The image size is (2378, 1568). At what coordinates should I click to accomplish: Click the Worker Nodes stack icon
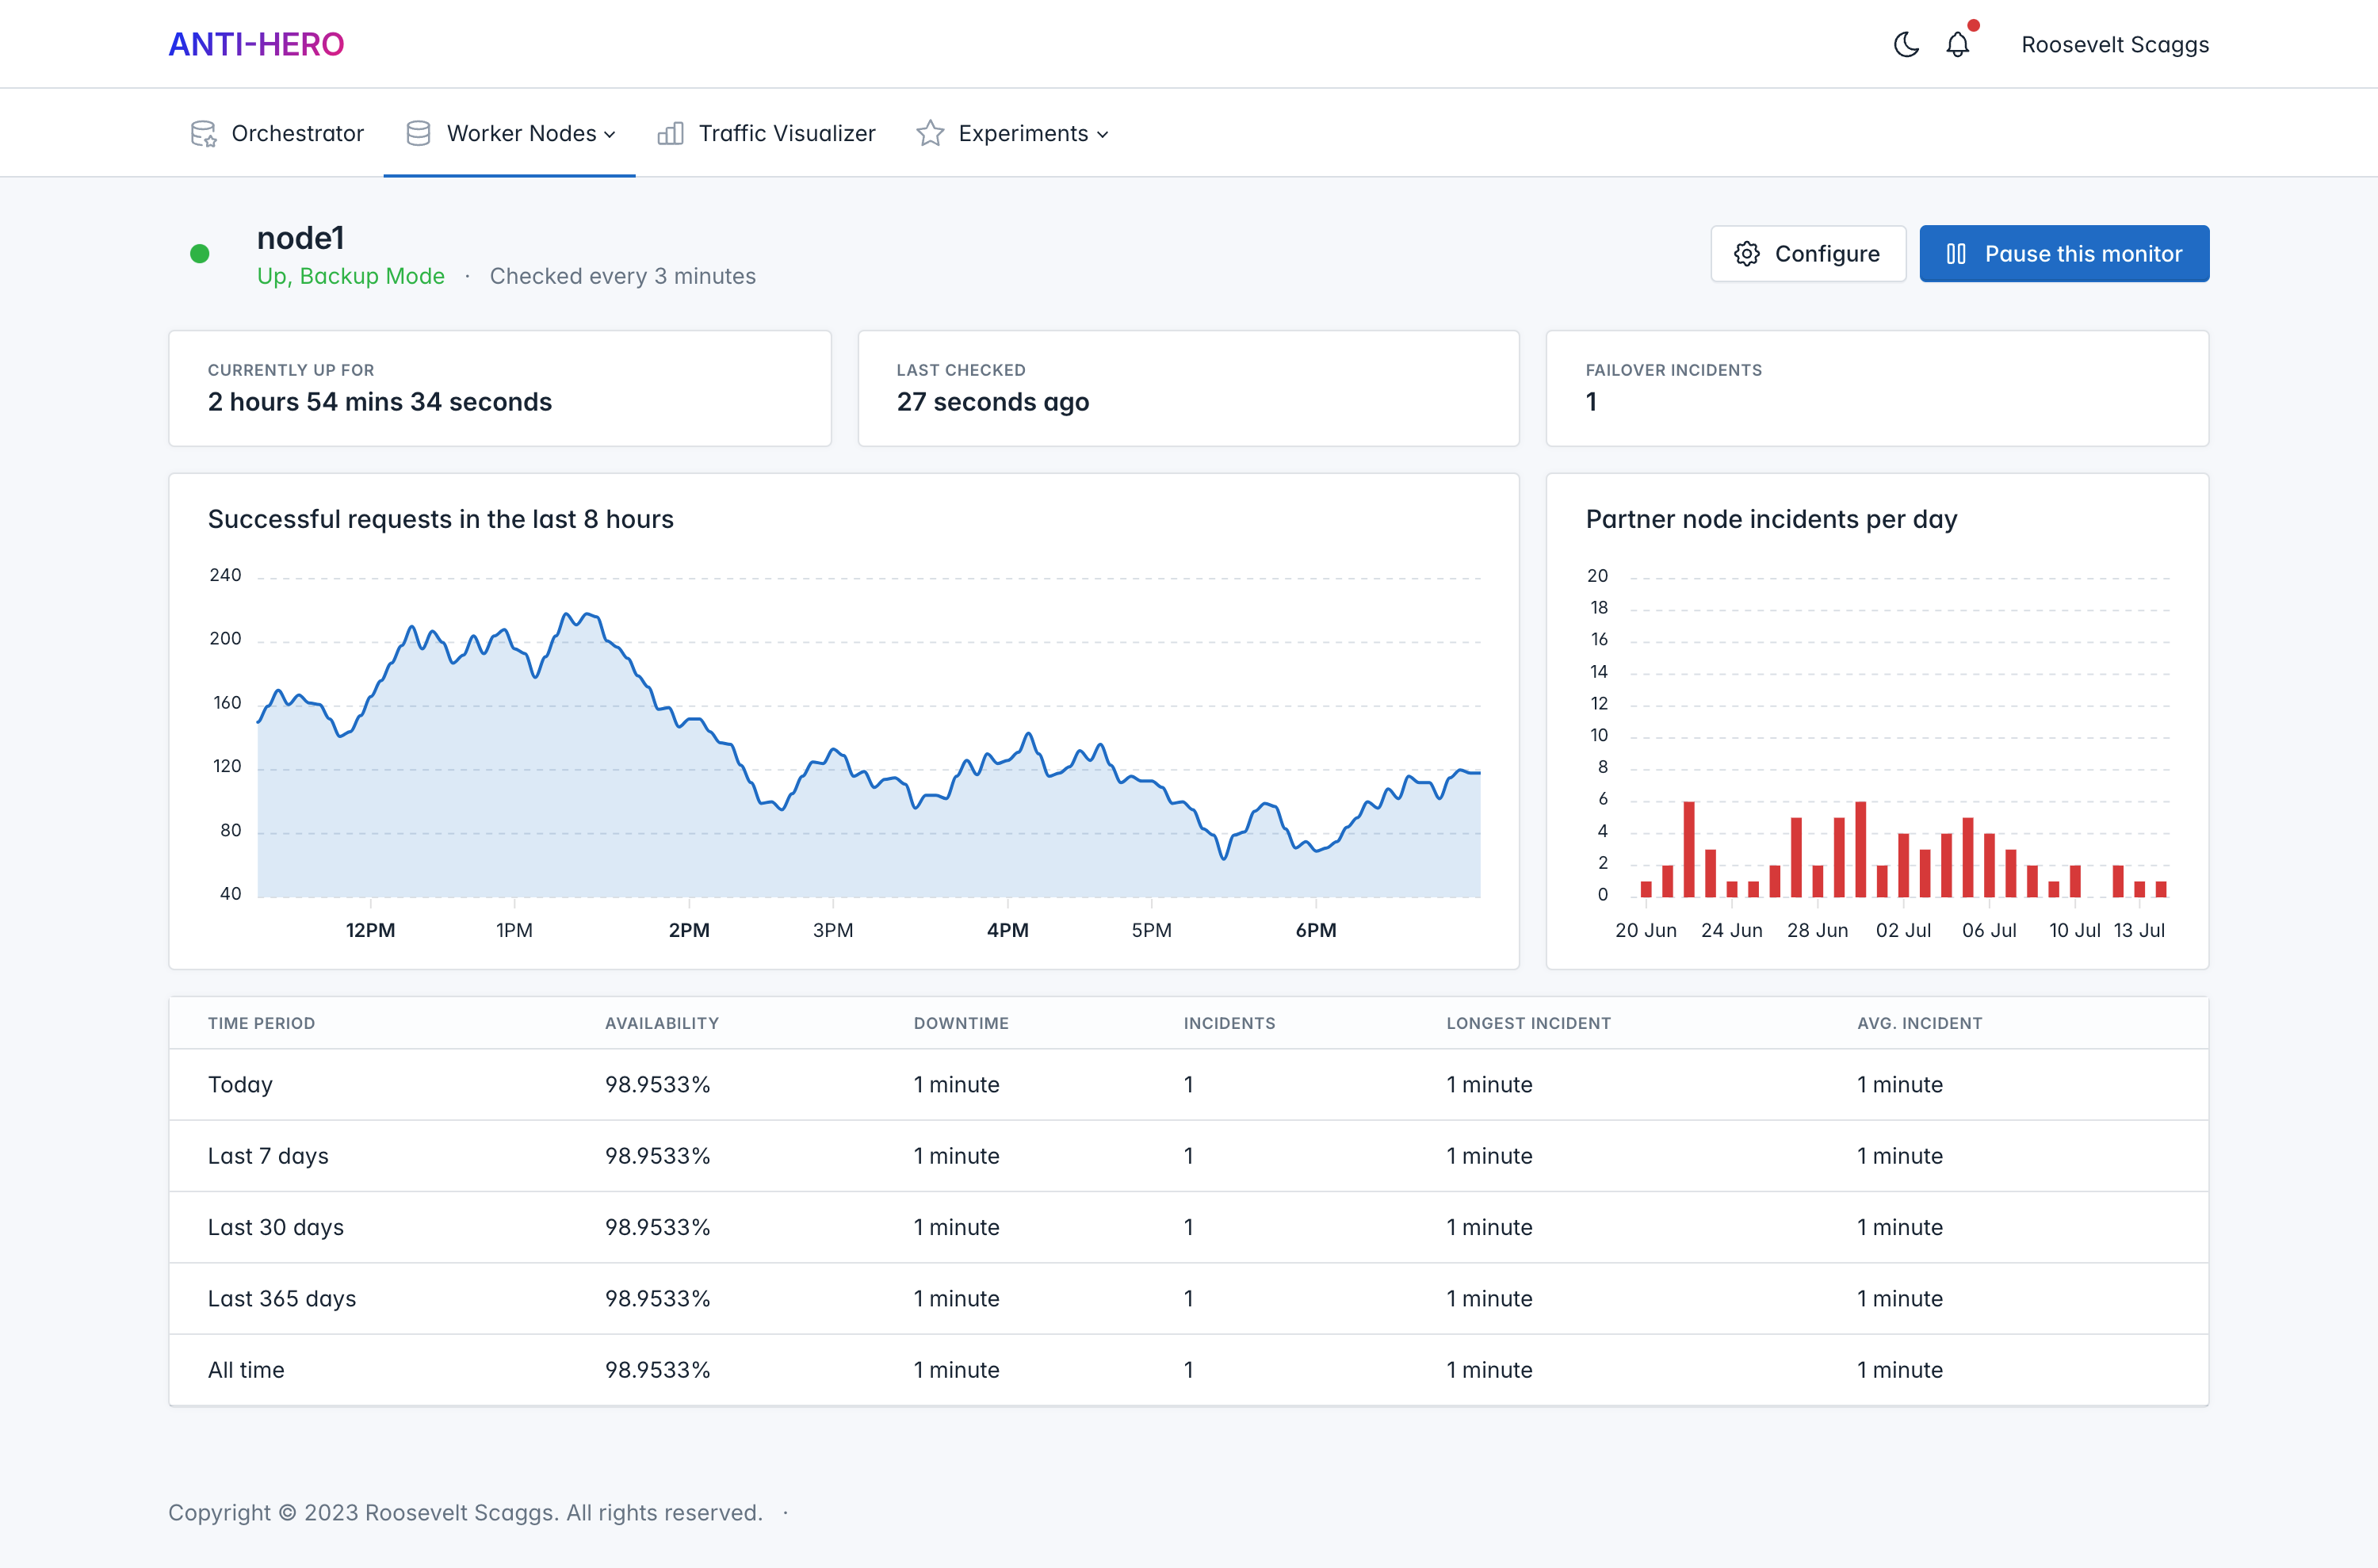419,134
